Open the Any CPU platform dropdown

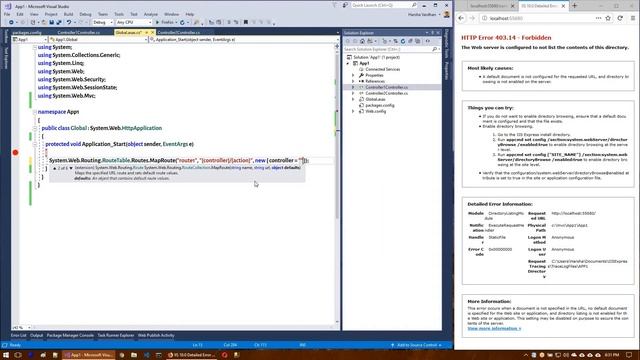click(x=134, y=22)
